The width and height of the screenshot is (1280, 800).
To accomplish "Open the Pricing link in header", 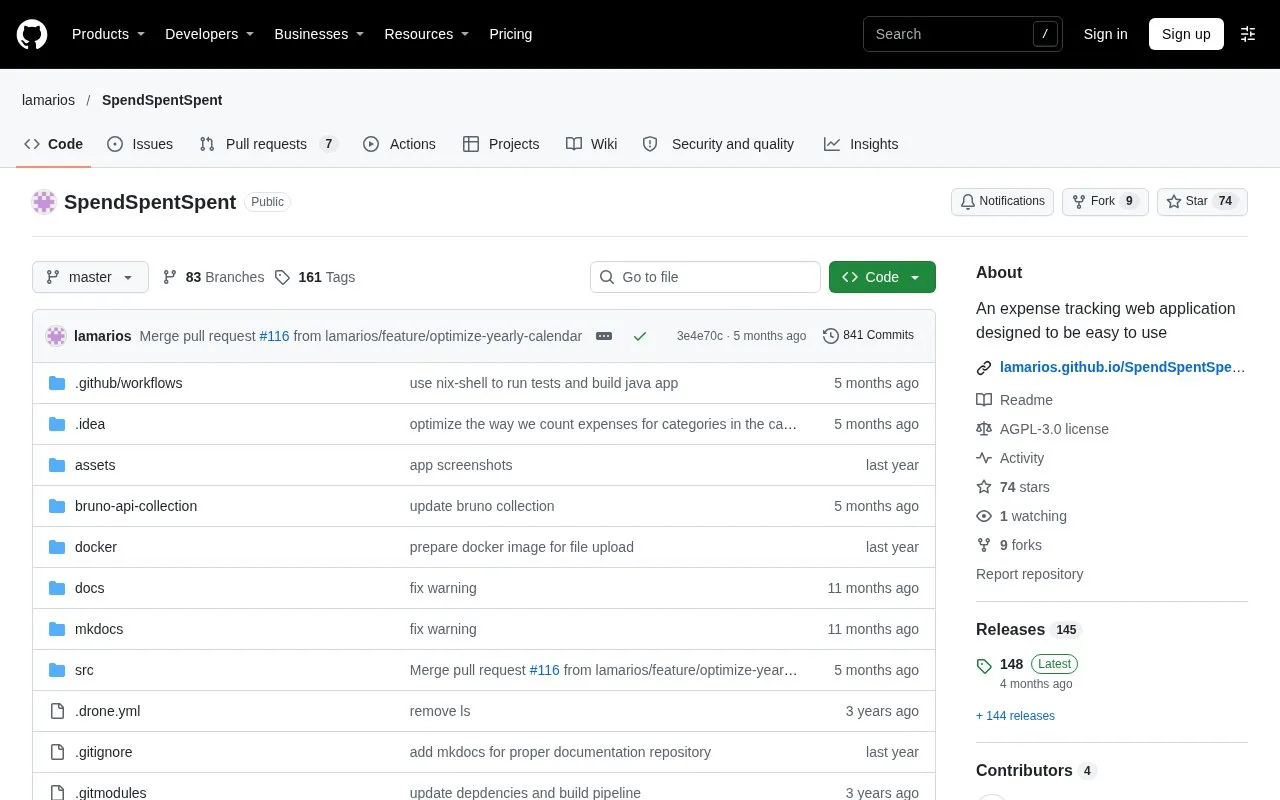I will (510, 34).
